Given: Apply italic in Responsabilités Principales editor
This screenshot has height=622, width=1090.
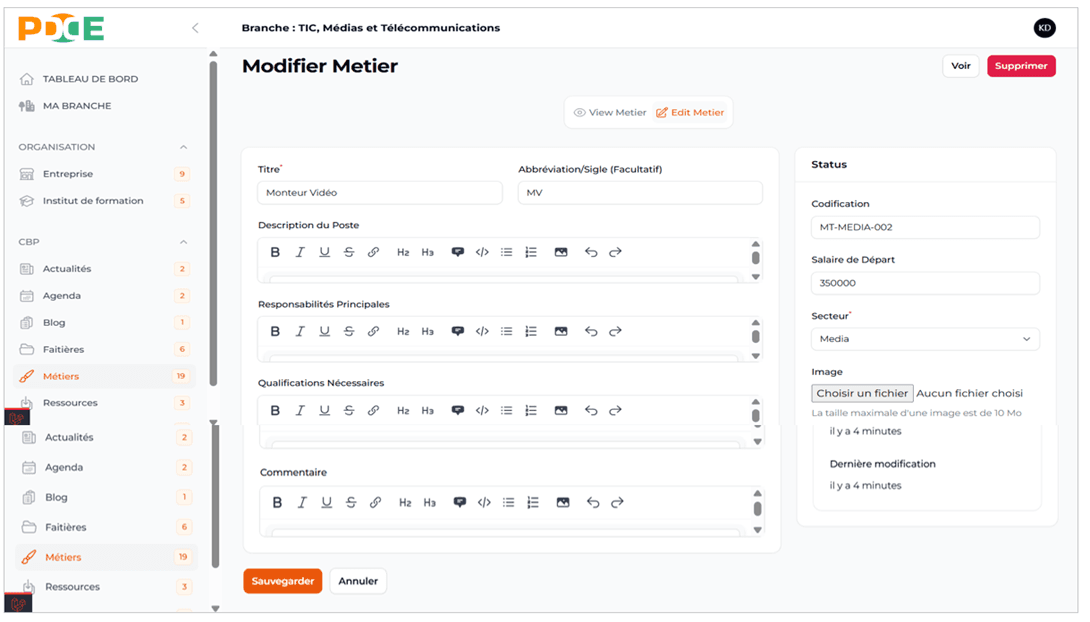Looking at the screenshot, I should tap(300, 331).
